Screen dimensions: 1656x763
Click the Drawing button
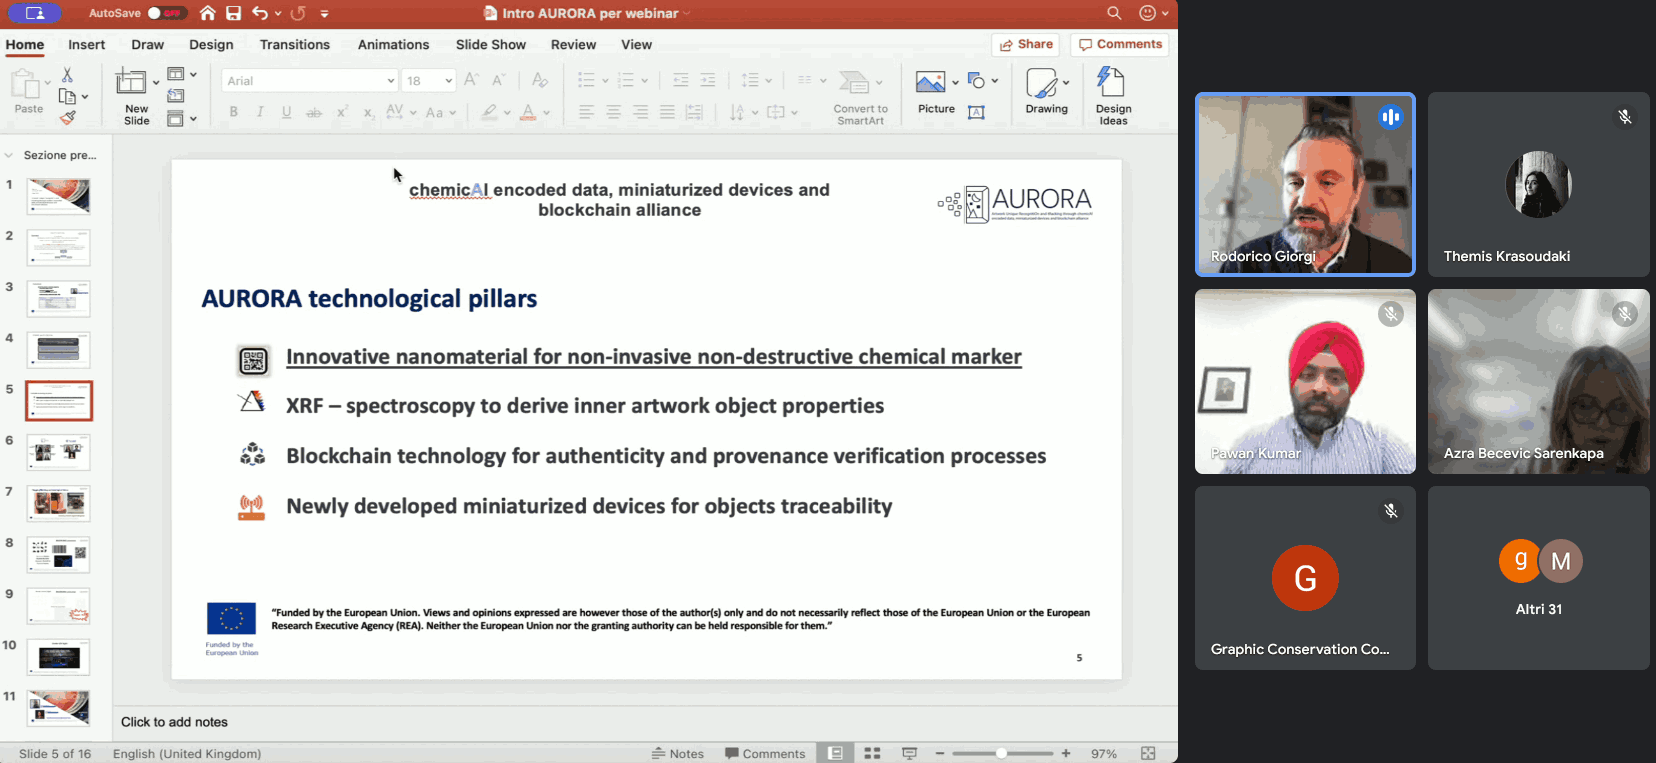(x=1046, y=92)
